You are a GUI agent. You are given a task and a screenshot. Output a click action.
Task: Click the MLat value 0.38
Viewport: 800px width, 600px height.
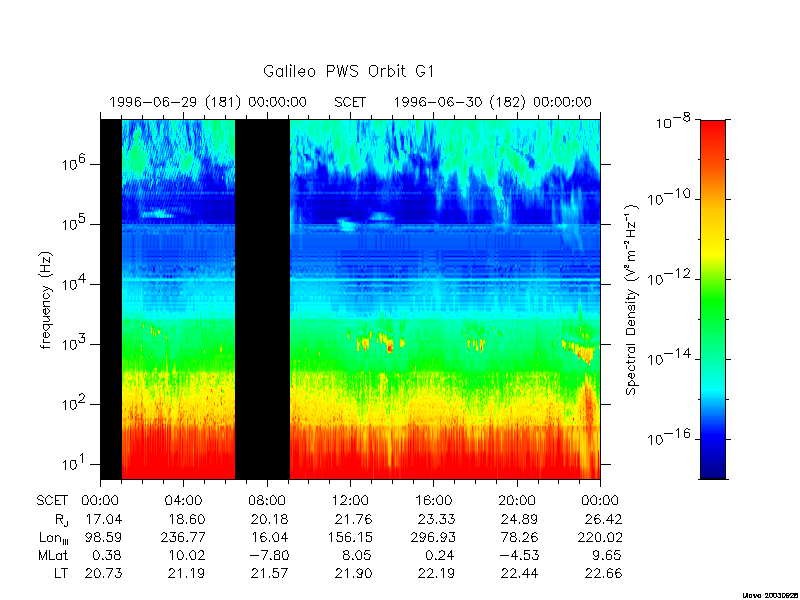pos(107,555)
